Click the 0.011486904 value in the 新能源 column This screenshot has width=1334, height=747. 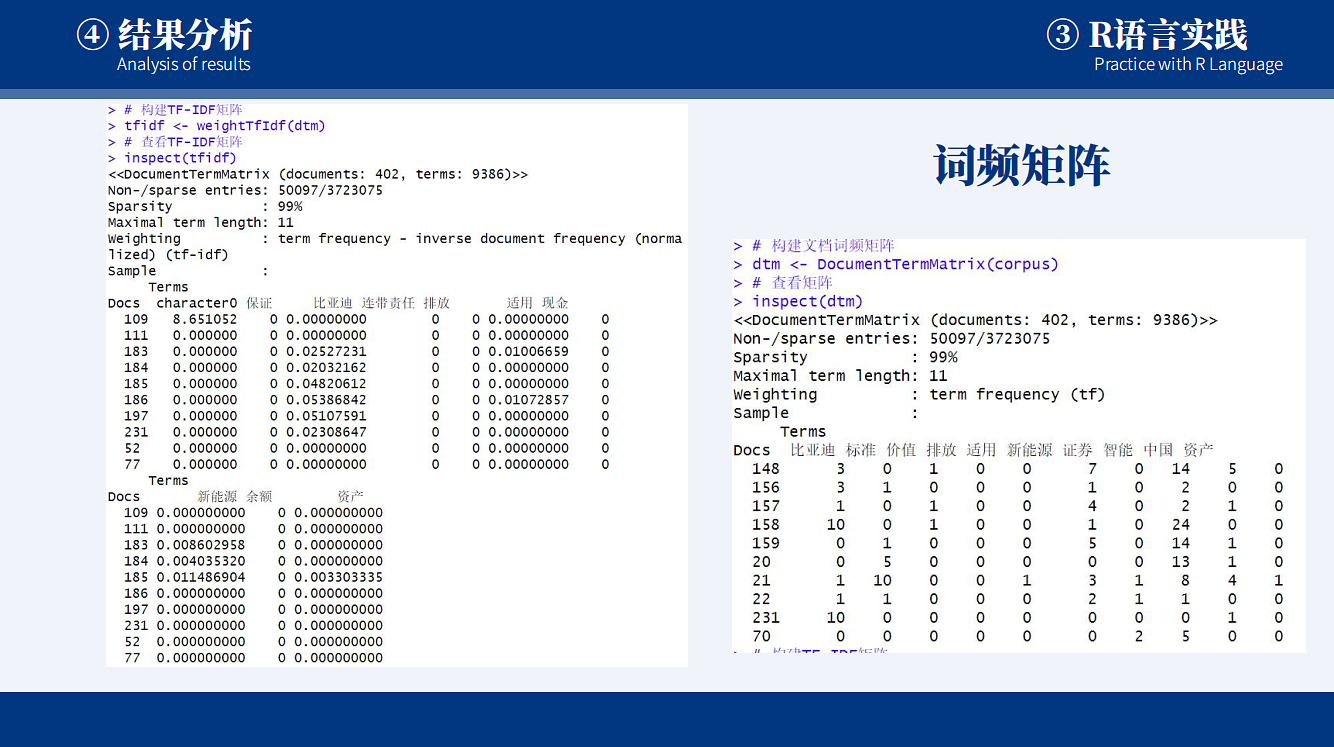point(200,577)
